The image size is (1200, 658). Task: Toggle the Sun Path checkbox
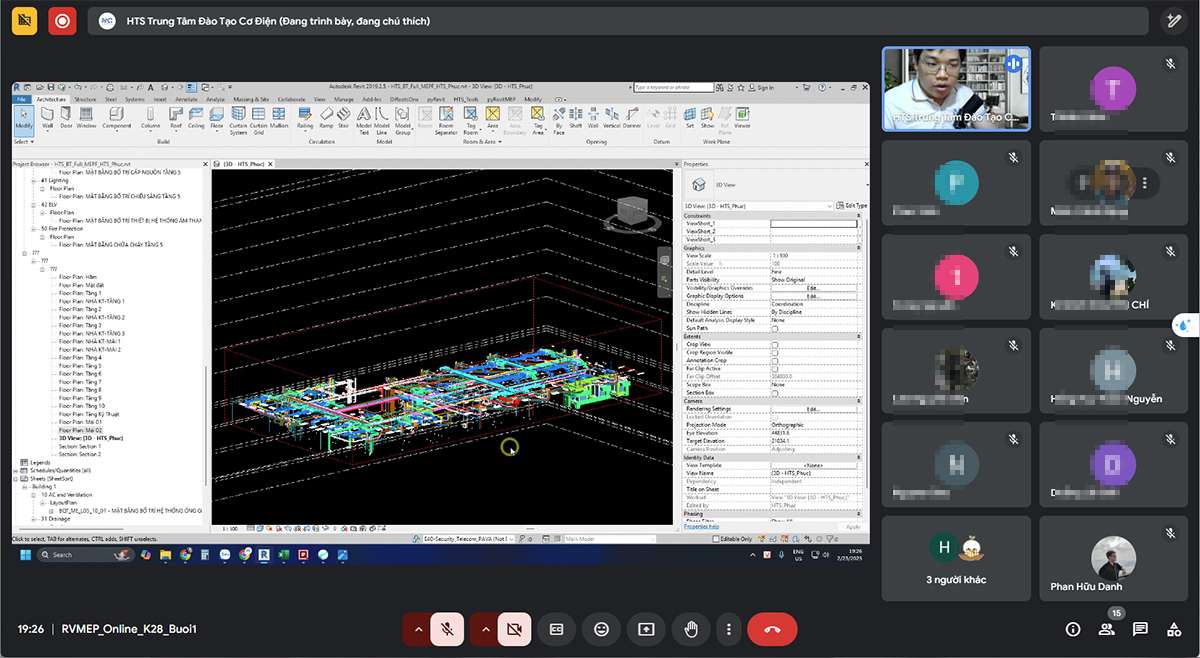click(x=775, y=328)
